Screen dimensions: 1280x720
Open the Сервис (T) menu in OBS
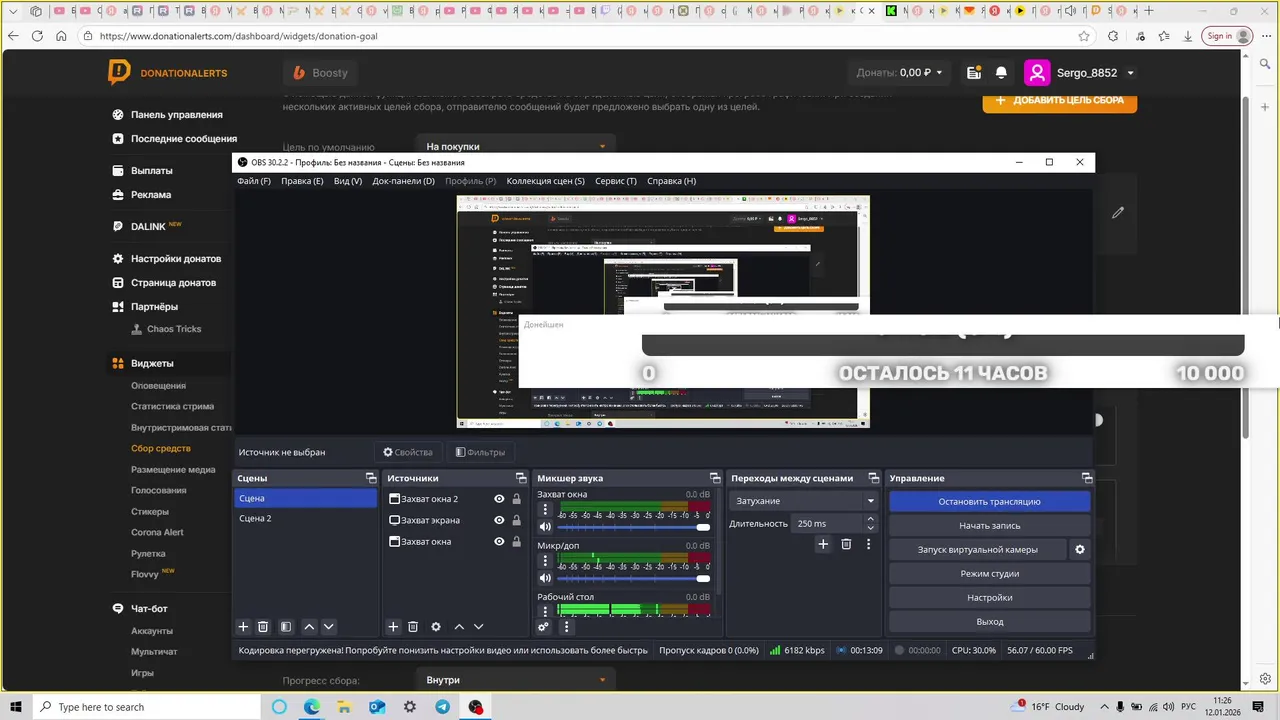coord(615,181)
